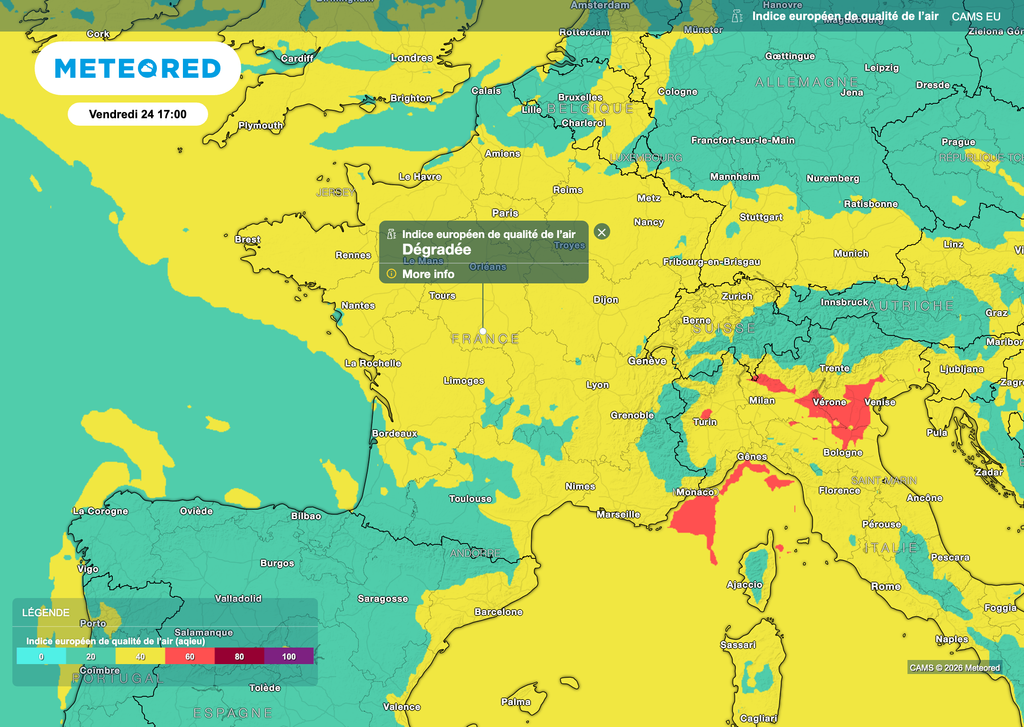
Task: Click the More info link in popup
Action: tap(428, 274)
